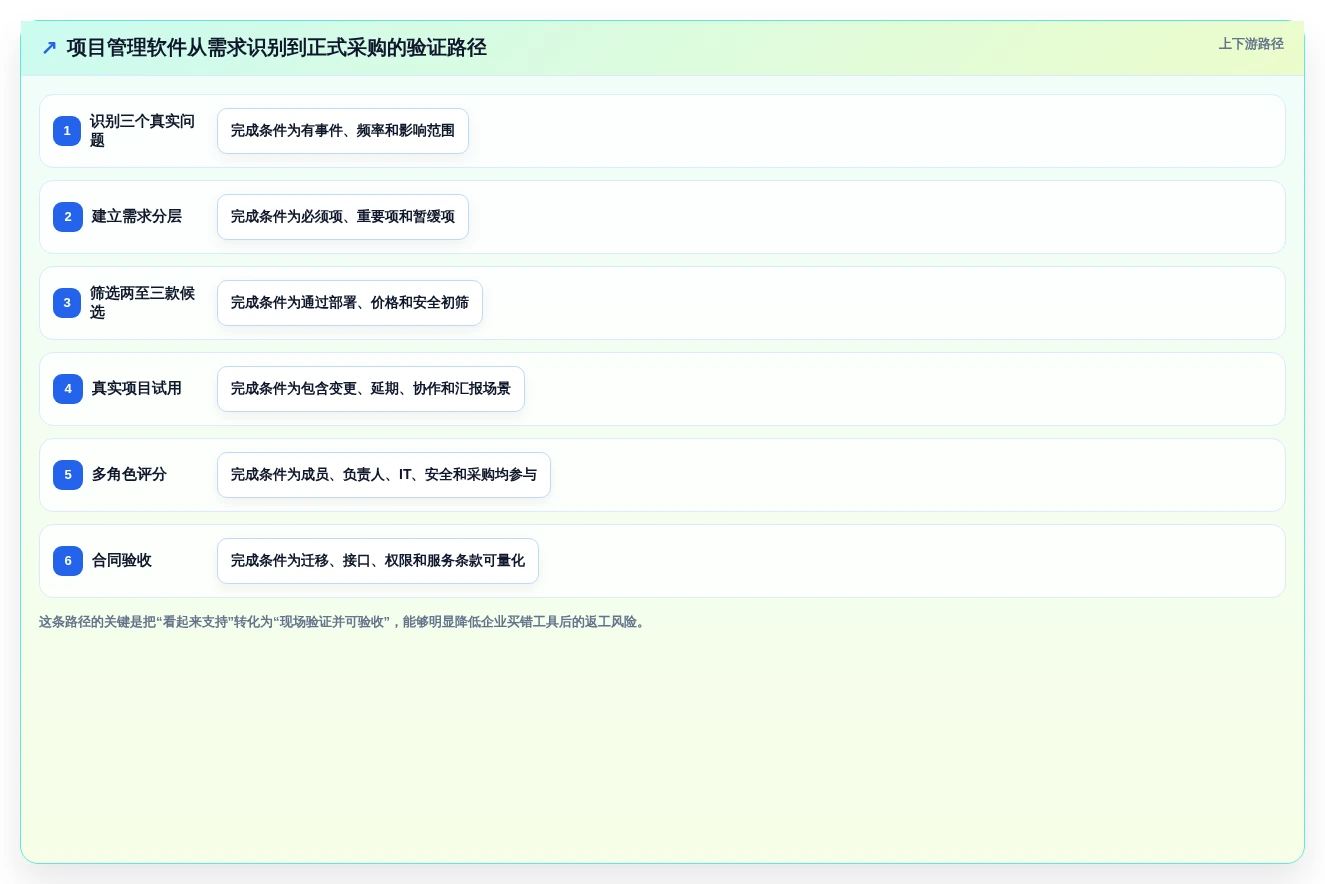Click the condition 迁移、接口、权限和服务条款可量化

click(x=378, y=561)
